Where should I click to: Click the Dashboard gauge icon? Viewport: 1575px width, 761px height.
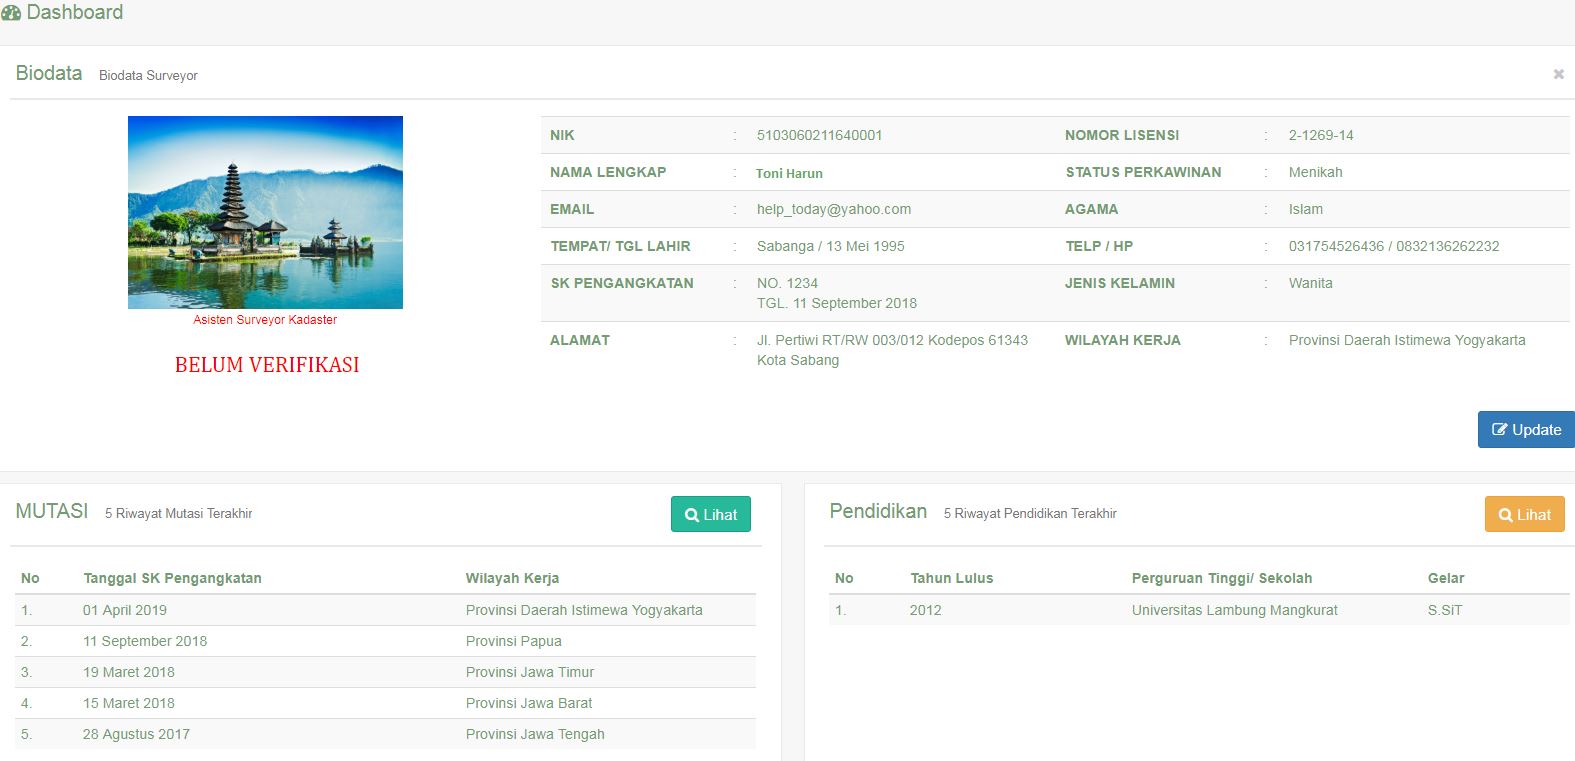click(11, 13)
